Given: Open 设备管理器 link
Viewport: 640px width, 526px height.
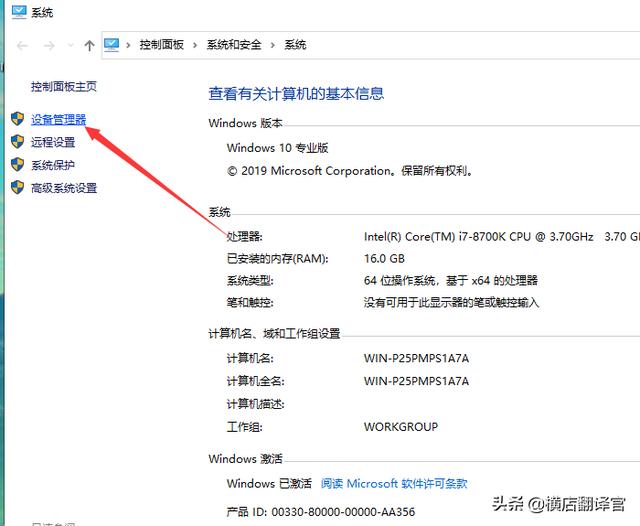Looking at the screenshot, I should coord(58,120).
